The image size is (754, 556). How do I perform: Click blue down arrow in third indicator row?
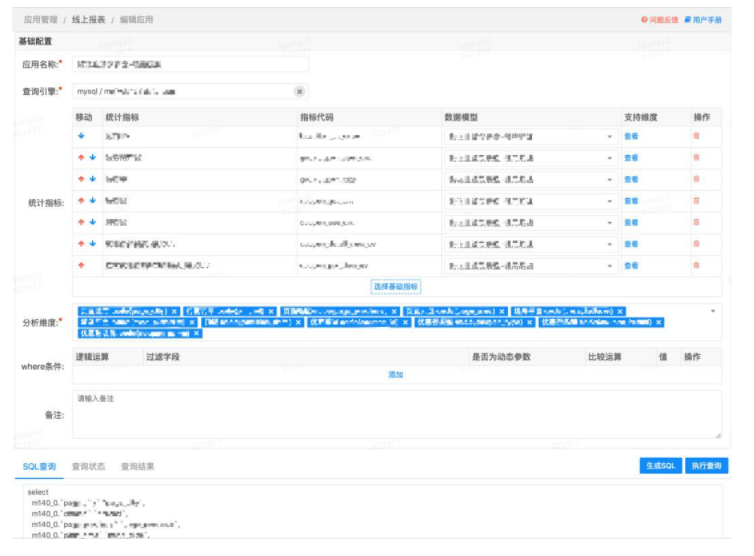92,179
